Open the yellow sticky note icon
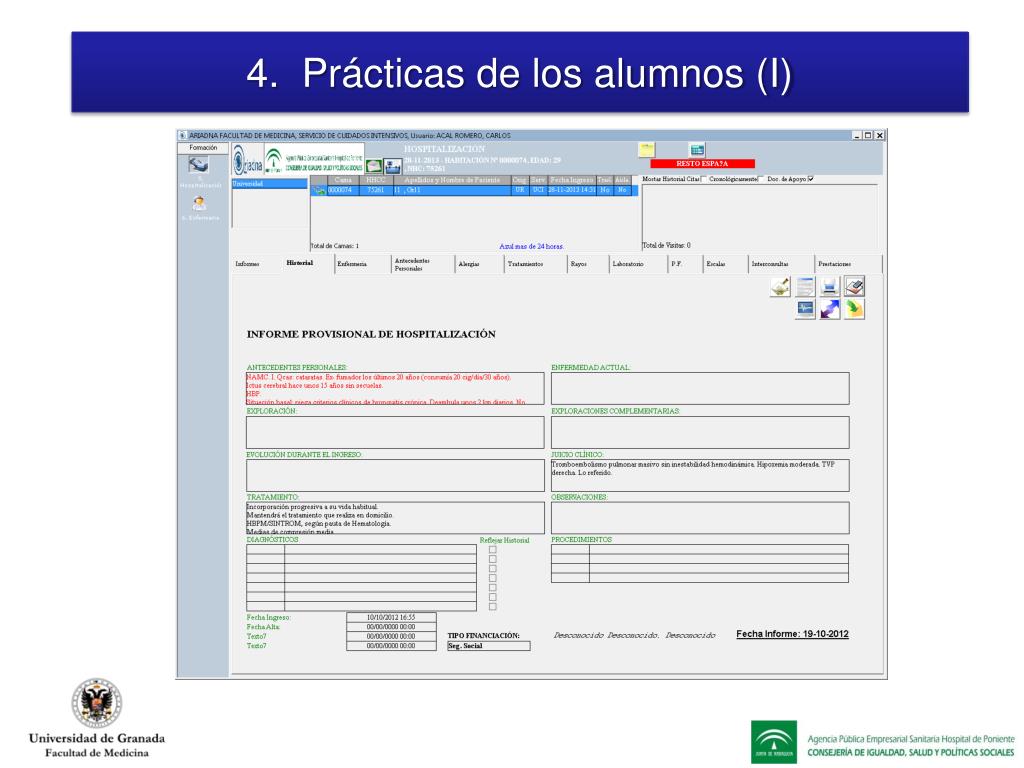The width and height of the screenshot is (1024, 768). click(x=647, y=150)
